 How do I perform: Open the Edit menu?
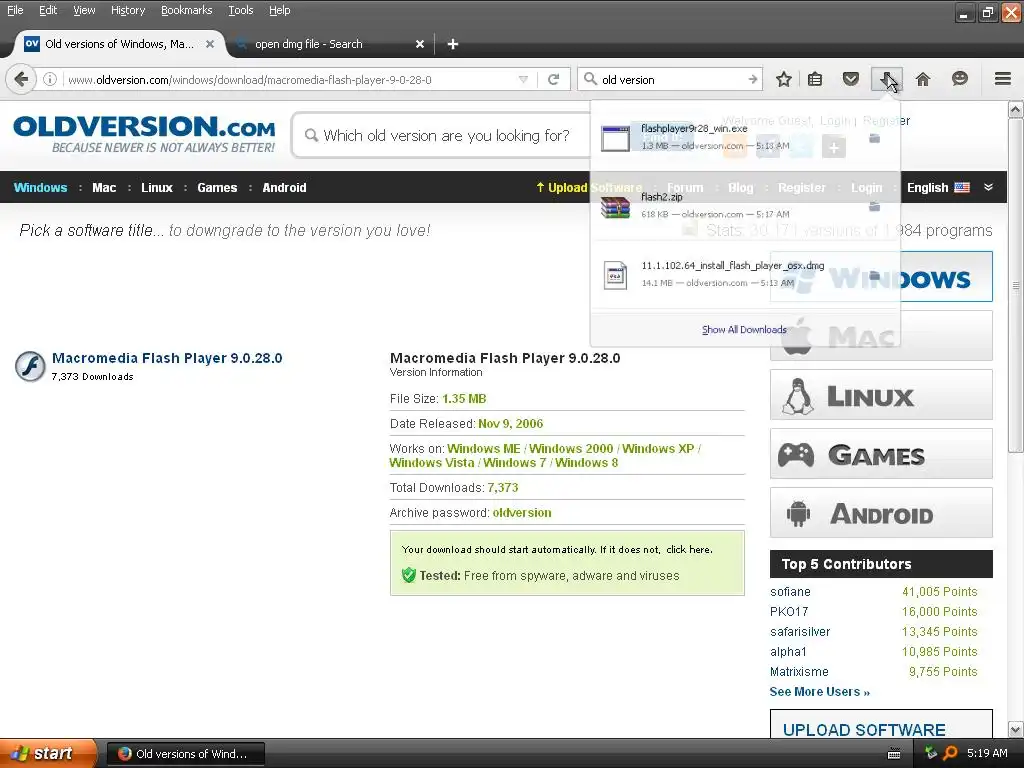48,10
